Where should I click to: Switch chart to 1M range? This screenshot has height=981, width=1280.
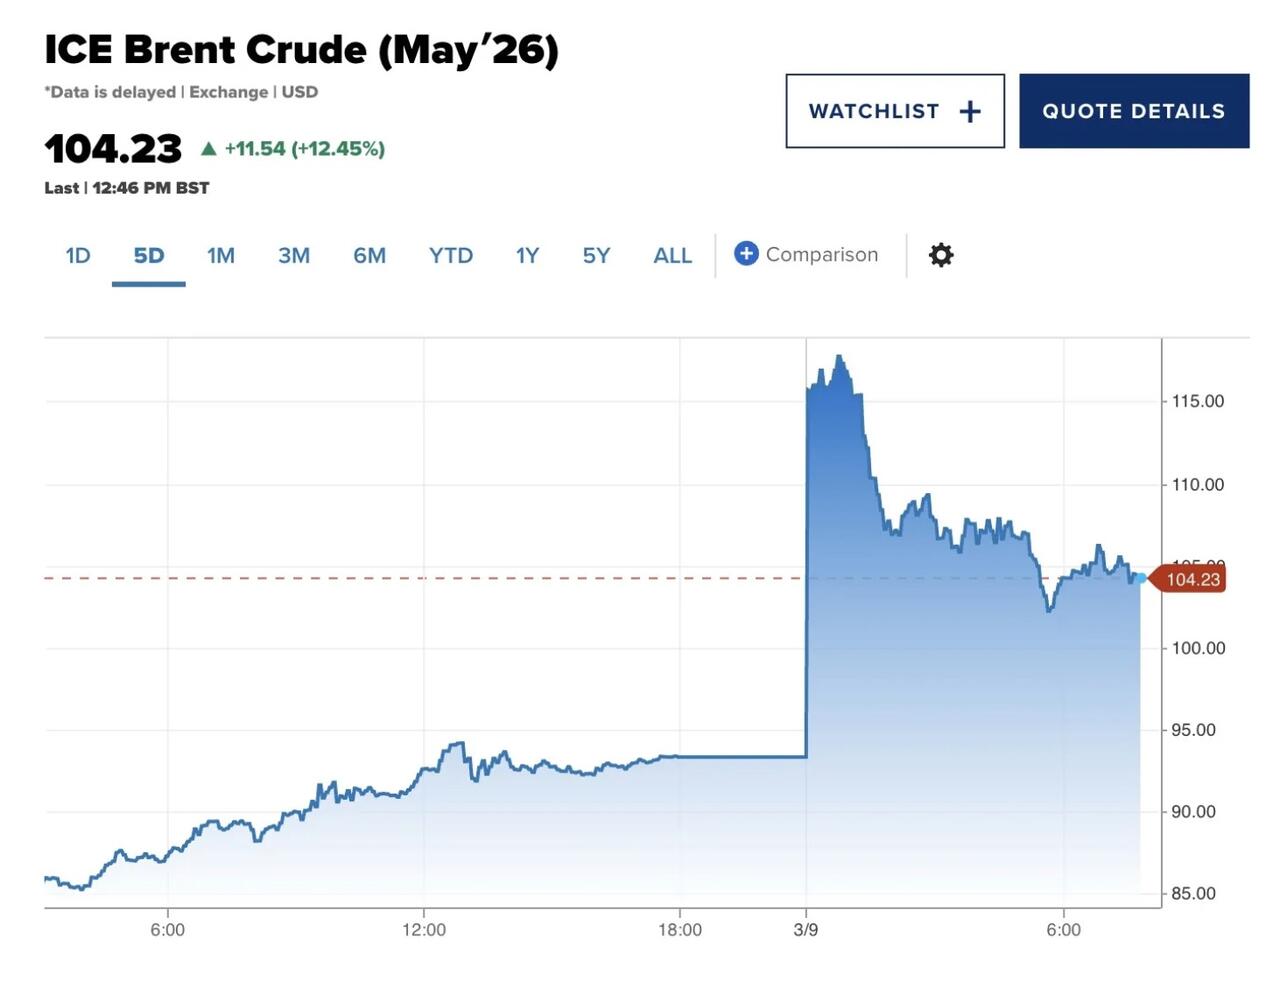(x=221, y=256)
